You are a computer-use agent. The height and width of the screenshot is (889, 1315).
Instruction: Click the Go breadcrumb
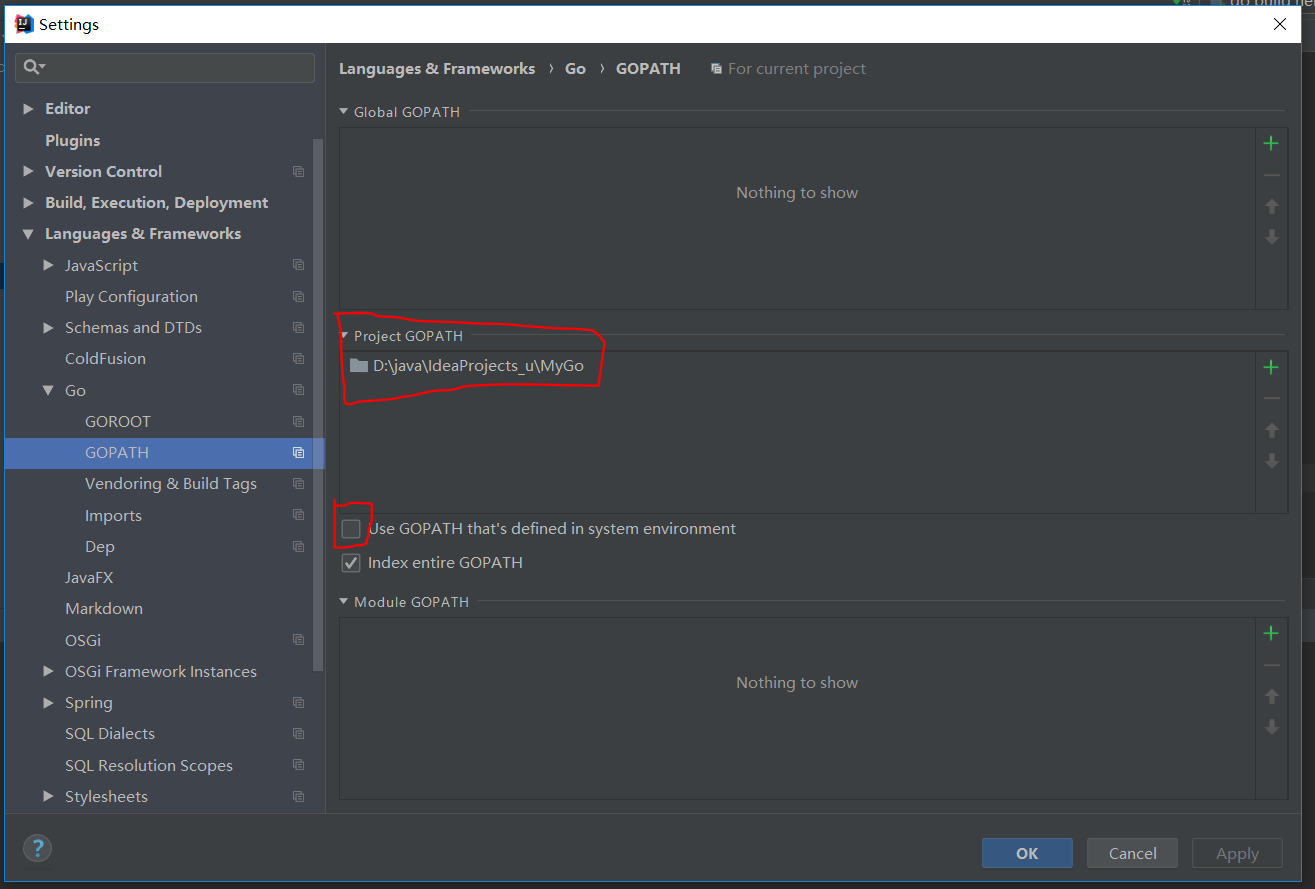pos(575,69)
